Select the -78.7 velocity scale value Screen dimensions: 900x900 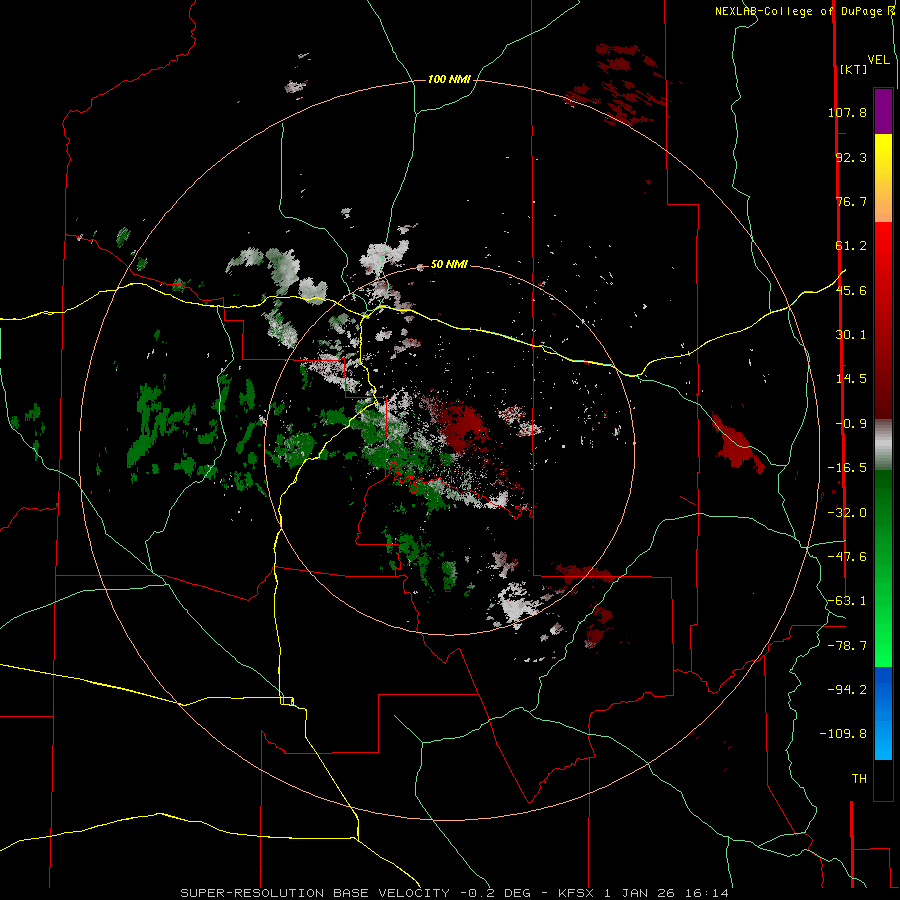[847, 646]
